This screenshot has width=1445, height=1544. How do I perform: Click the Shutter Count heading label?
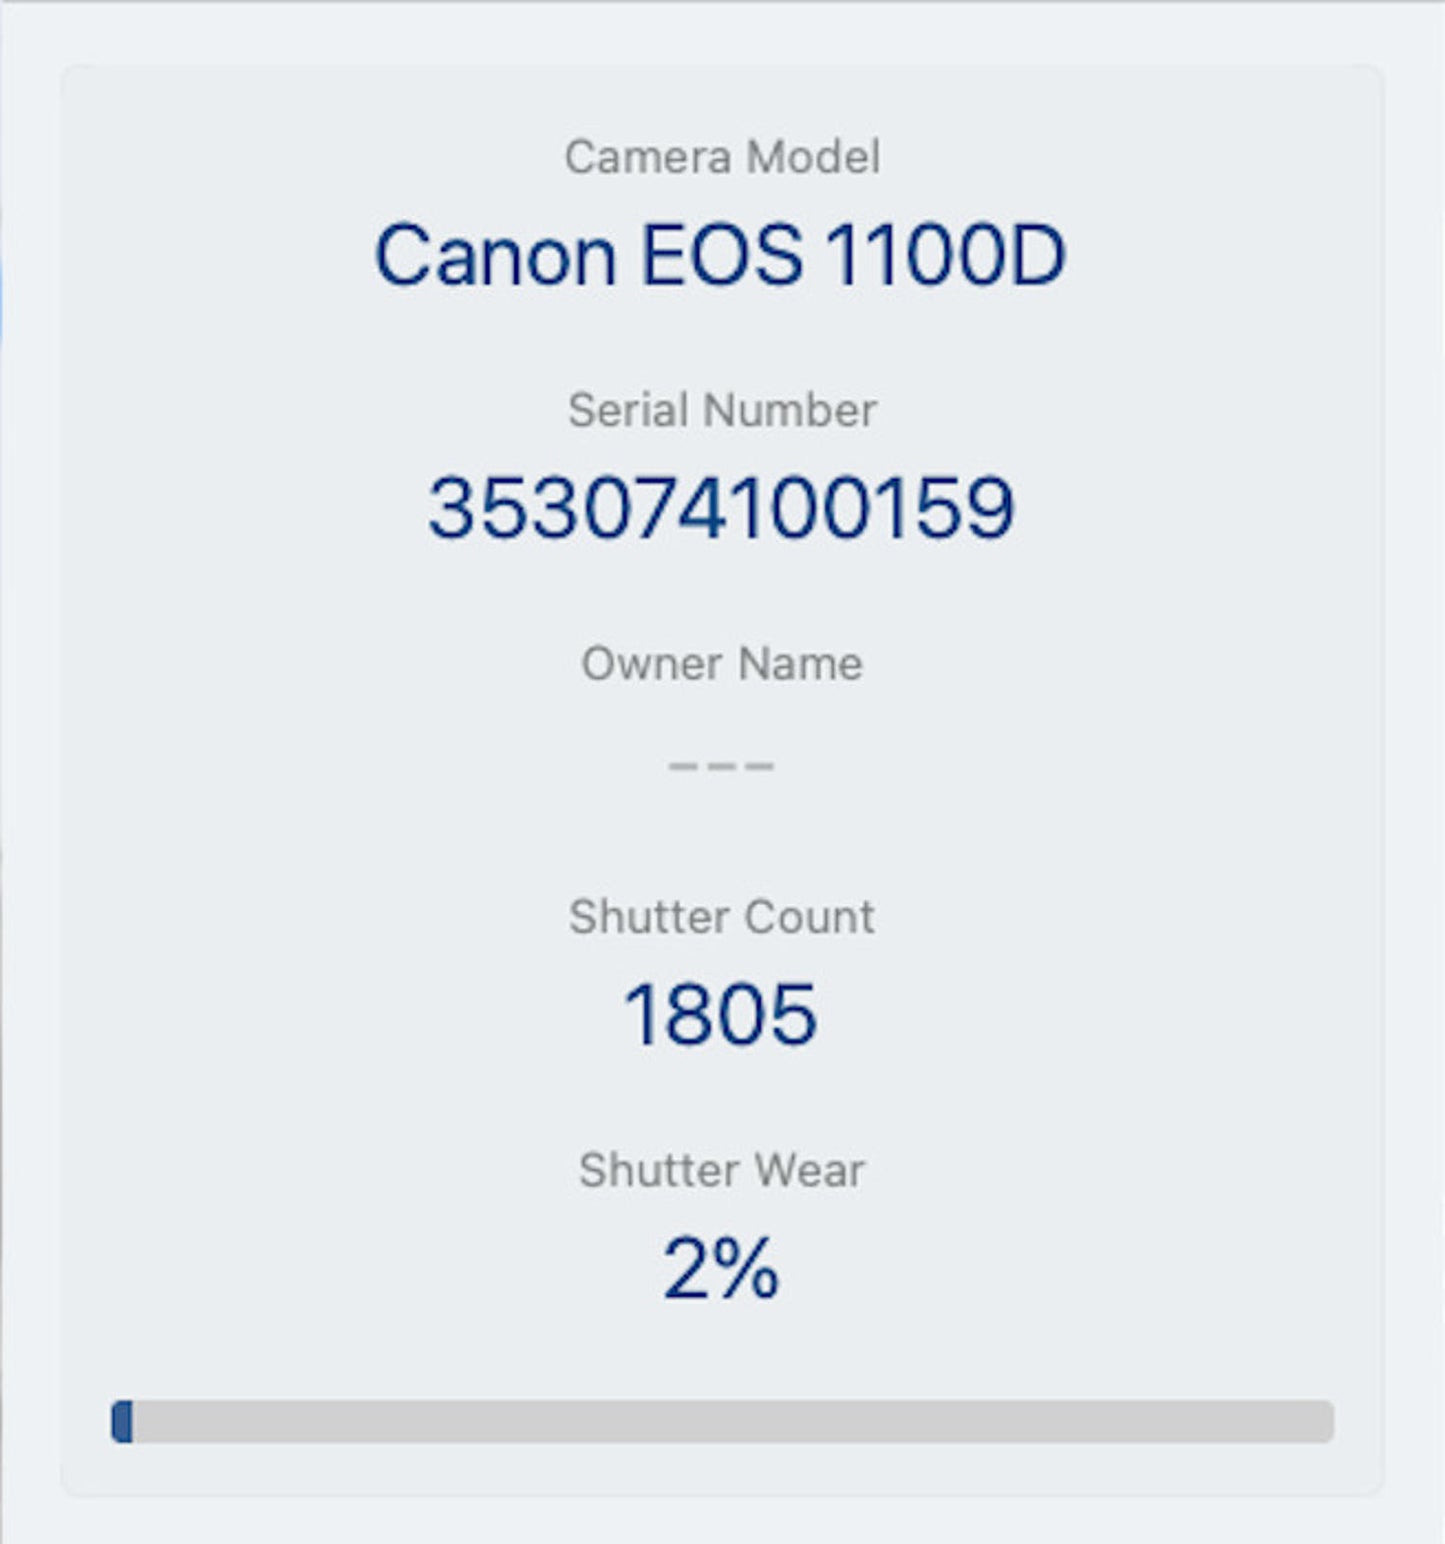[x=721, y=915]
